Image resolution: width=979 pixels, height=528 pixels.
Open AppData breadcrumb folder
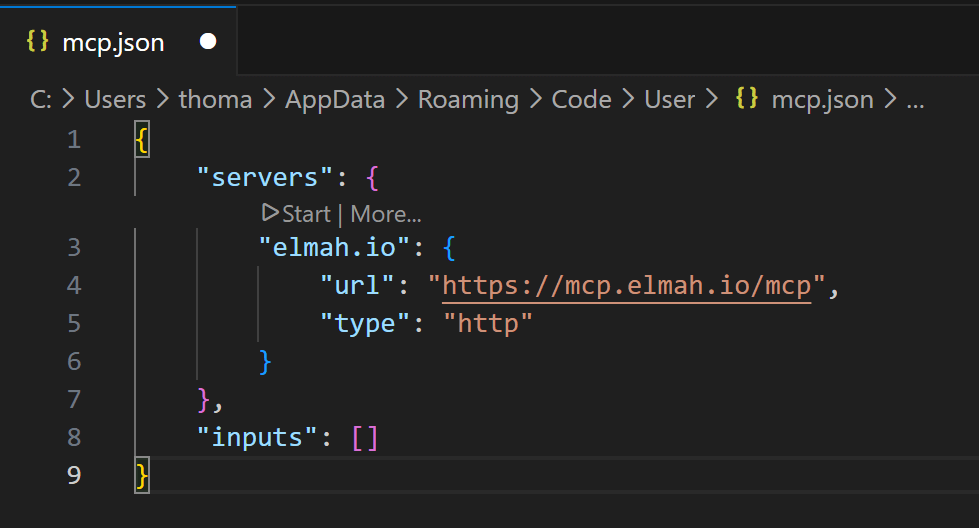335,100
